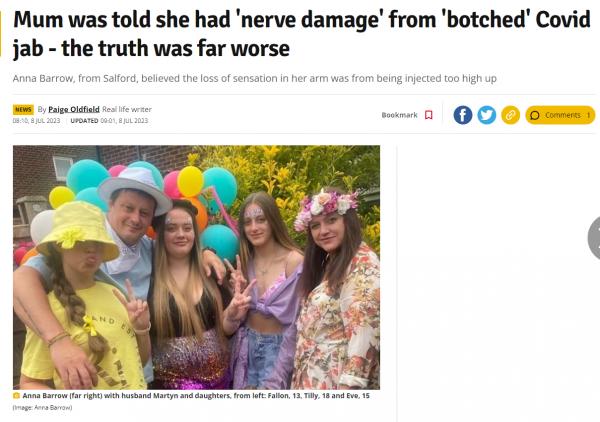
Task: Click the Anna Barrow from Salford subheading
Action: [254, 78]
